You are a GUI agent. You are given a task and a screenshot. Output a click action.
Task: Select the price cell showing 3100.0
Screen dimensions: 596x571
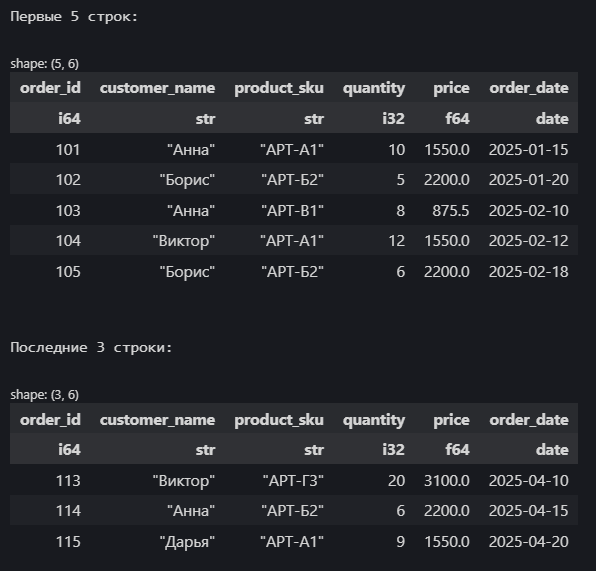447,481
